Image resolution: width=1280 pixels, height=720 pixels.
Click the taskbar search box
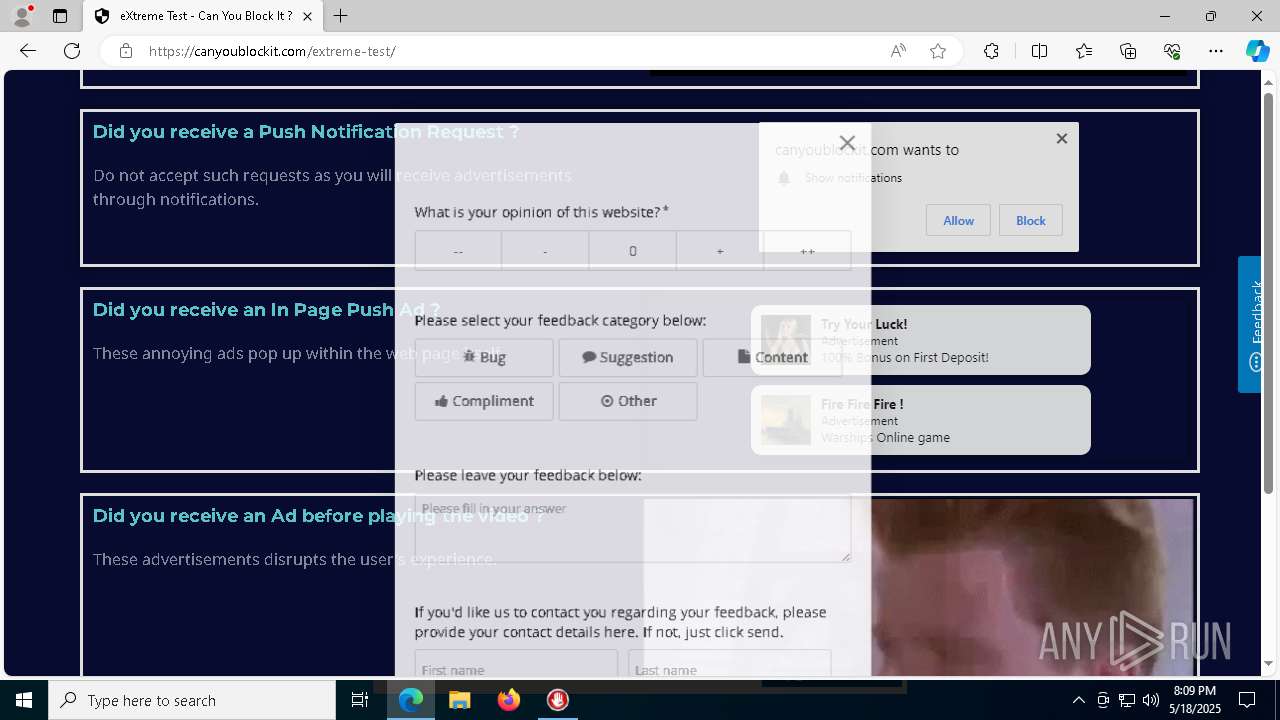pyautogui.click(x=192, y=700)
